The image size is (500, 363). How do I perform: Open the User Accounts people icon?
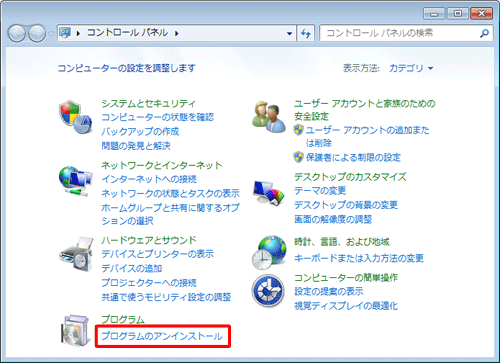269,117
